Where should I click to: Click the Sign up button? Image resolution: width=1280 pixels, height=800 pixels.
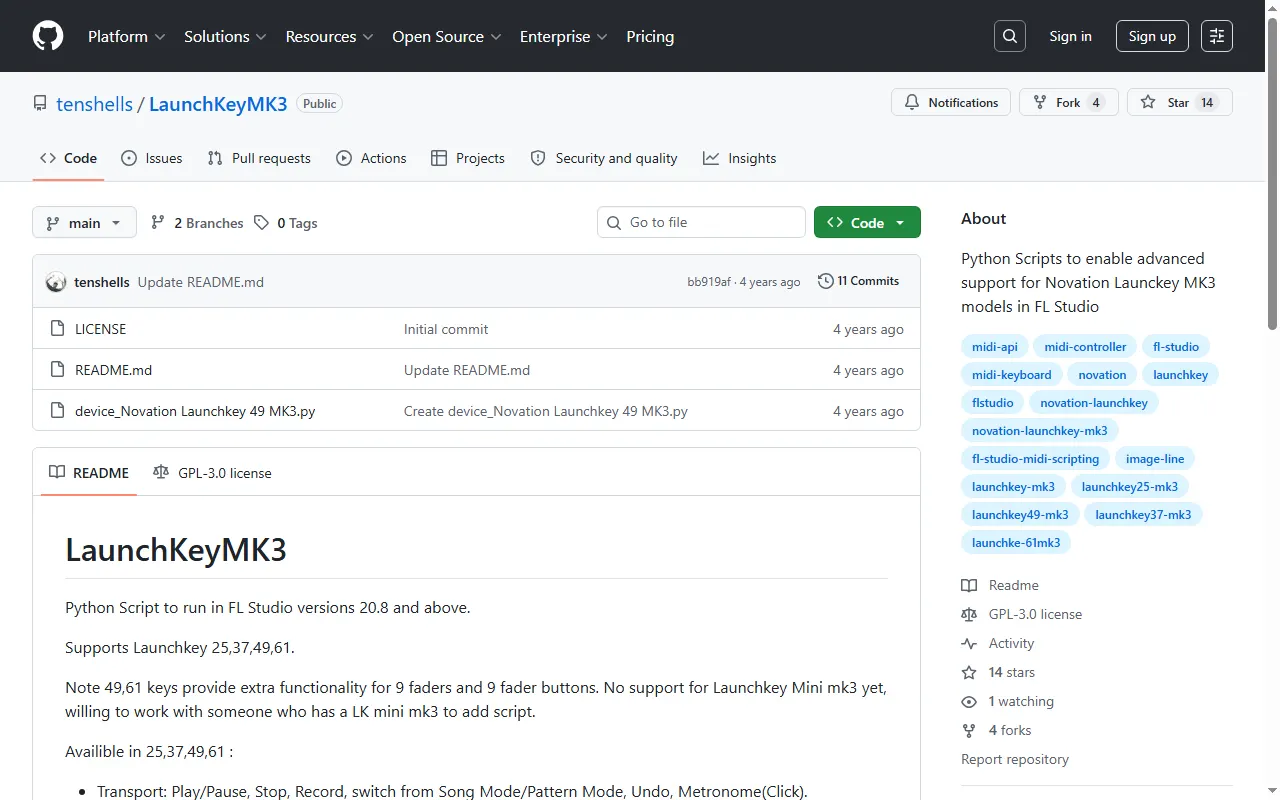tap(1152, 36)
